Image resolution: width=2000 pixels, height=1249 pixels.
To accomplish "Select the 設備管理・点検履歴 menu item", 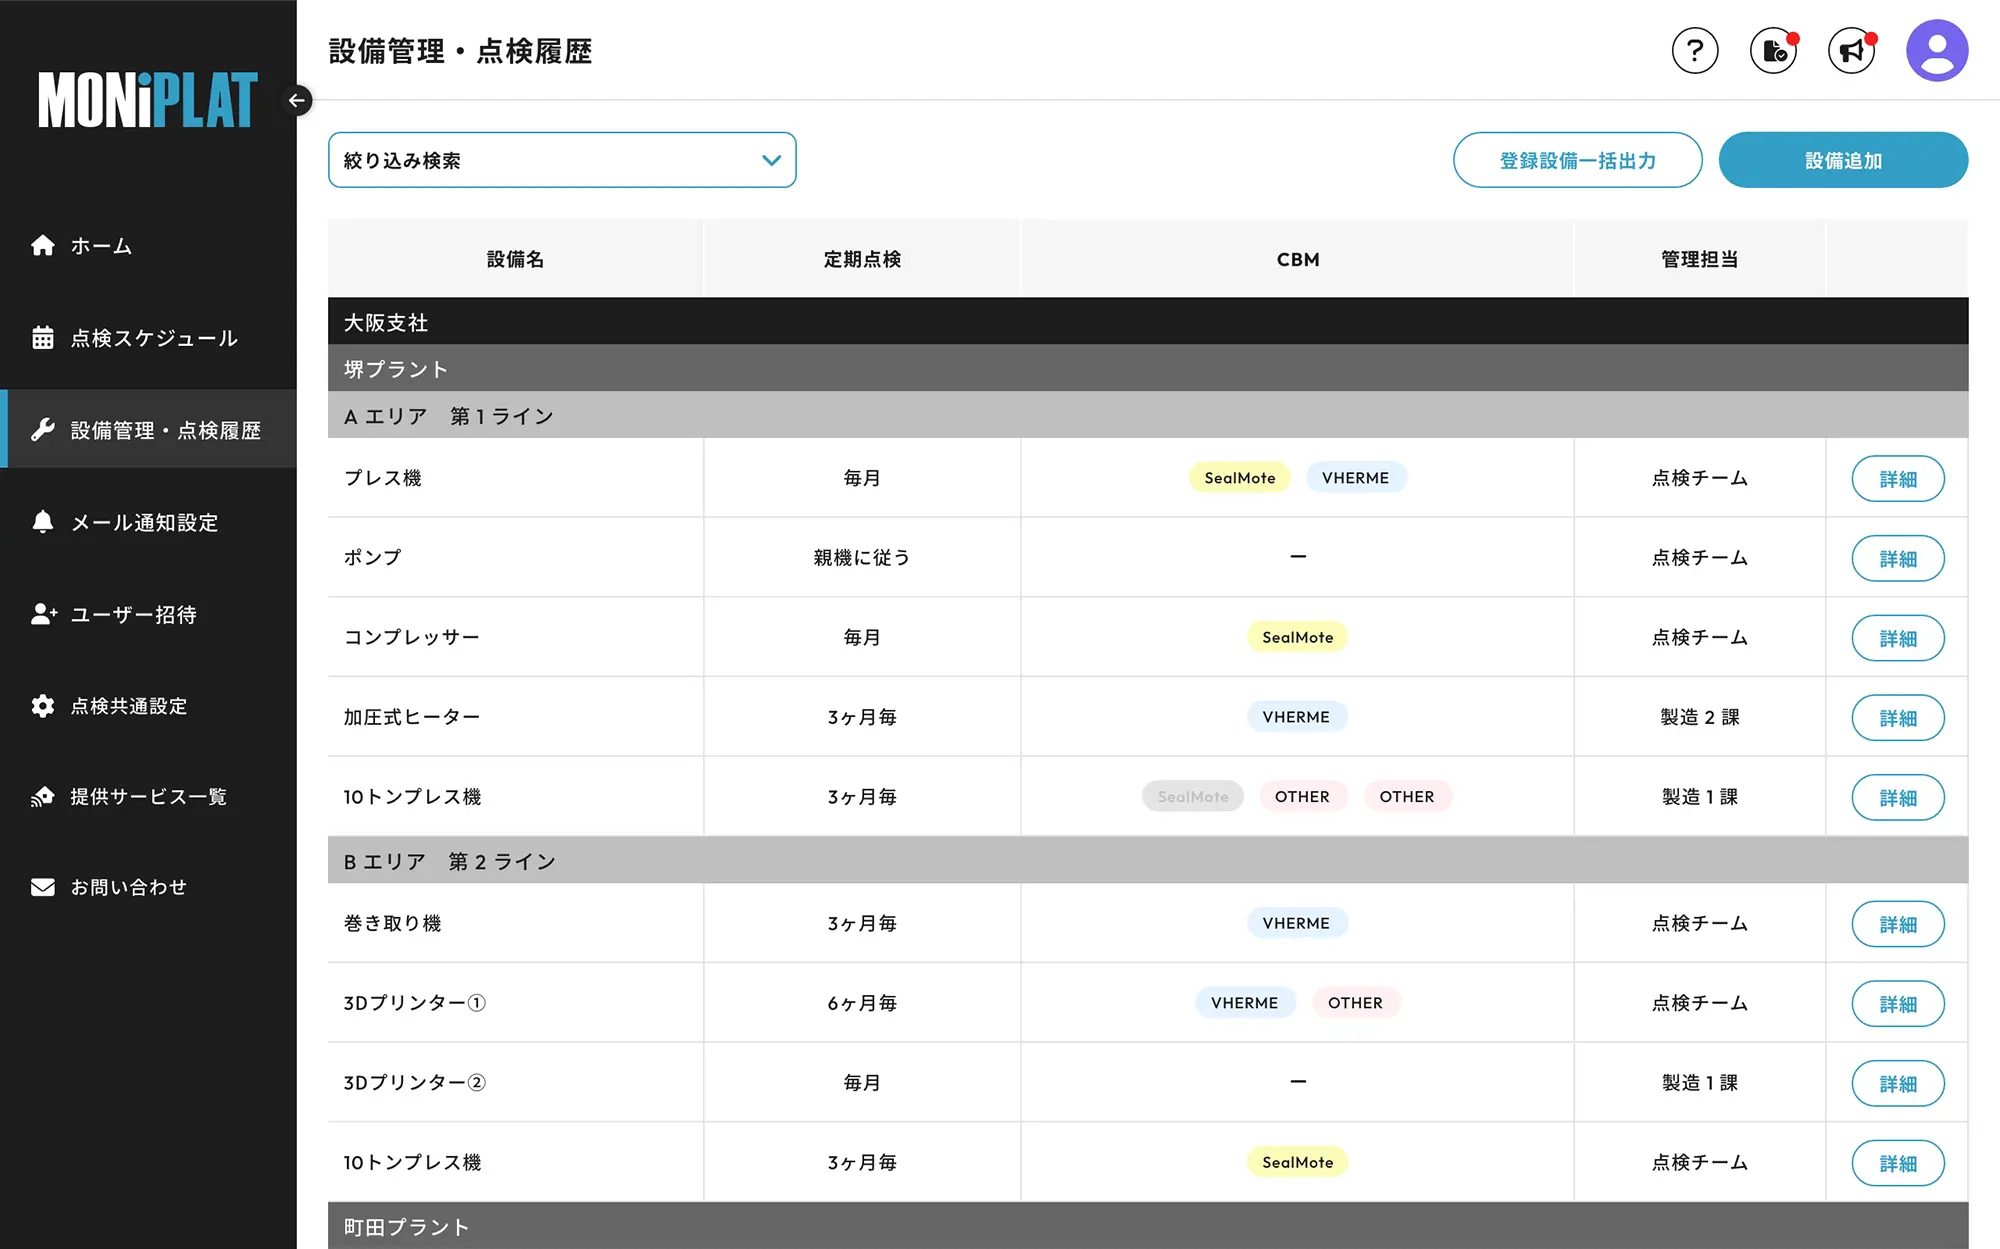I will pos(151,430).
